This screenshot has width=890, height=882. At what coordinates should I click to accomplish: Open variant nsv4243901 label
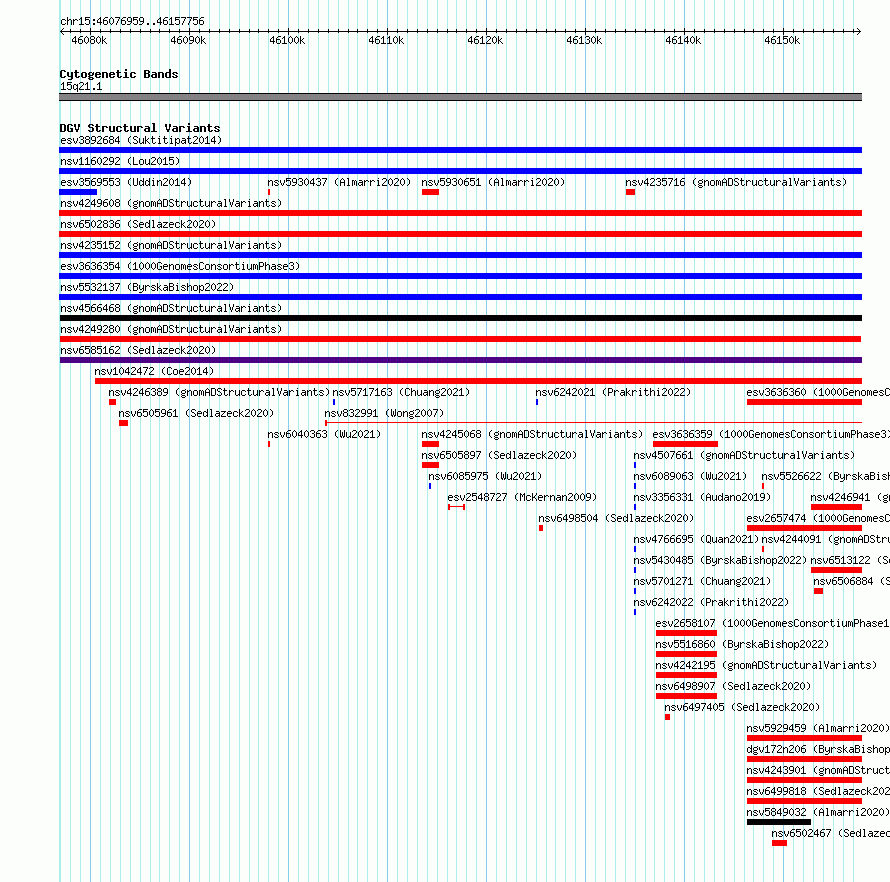818,770
